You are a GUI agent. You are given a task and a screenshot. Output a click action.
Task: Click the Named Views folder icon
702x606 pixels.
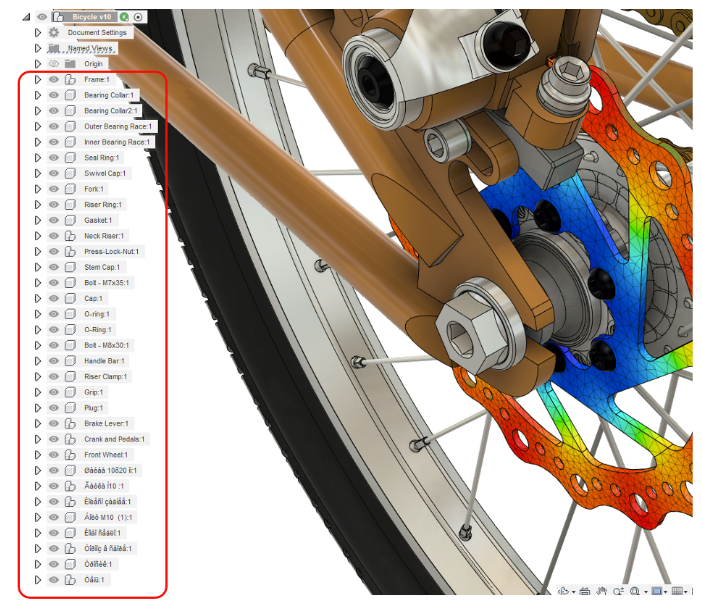pos(54,48)
